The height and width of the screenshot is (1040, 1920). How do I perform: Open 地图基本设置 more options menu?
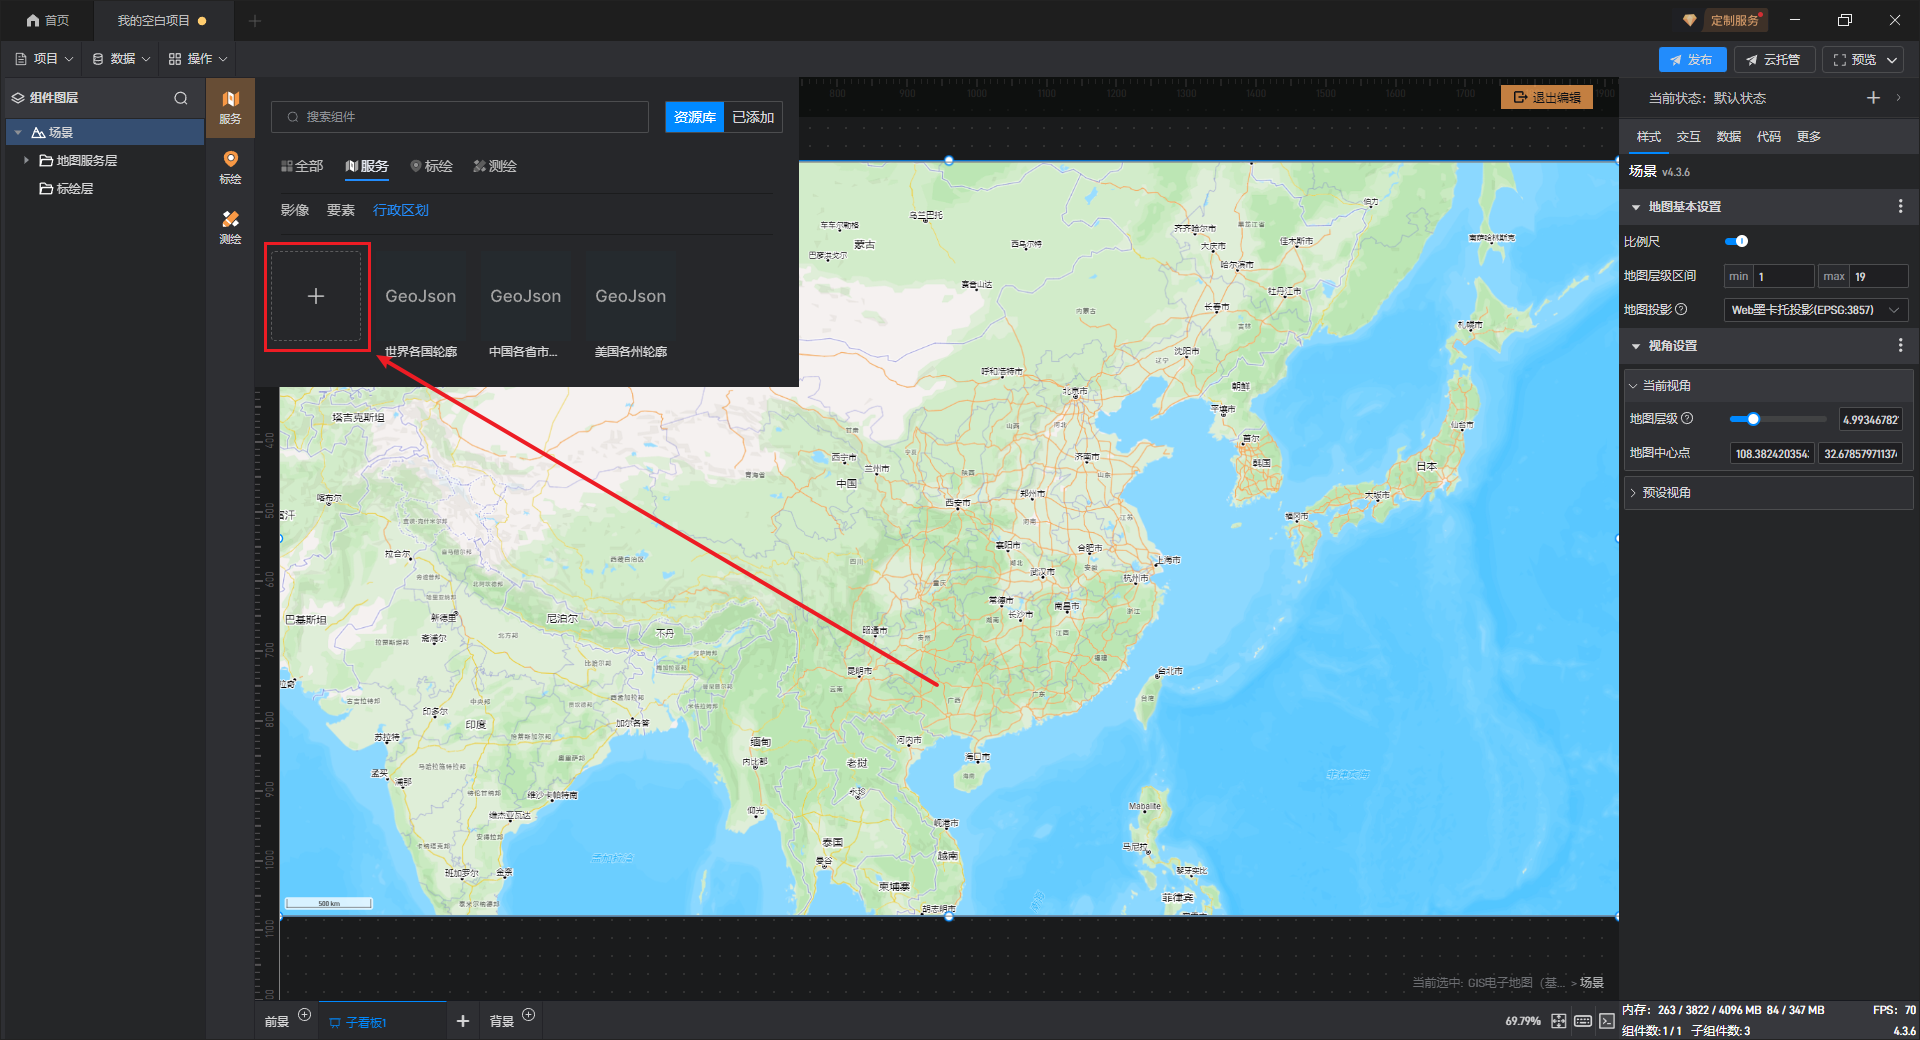coord(1900,206)
